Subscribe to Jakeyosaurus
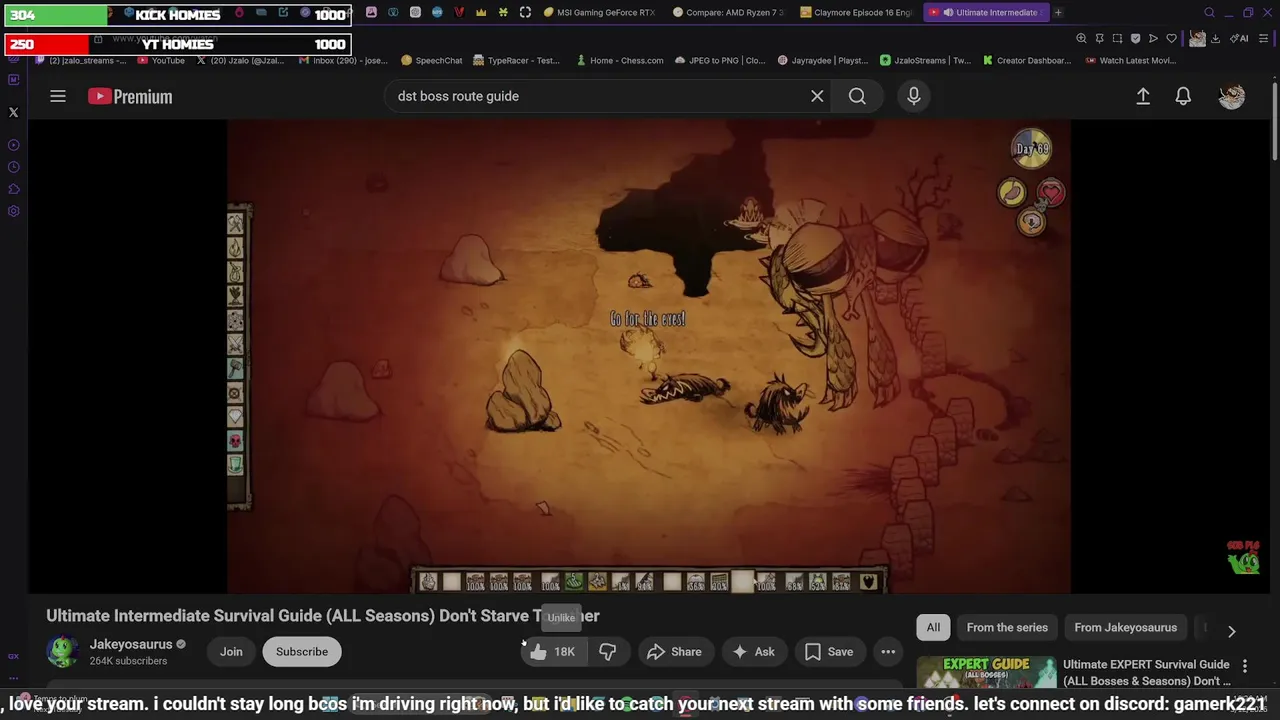This screenshot has width=1280, height=720. click(x=302, y=652)
